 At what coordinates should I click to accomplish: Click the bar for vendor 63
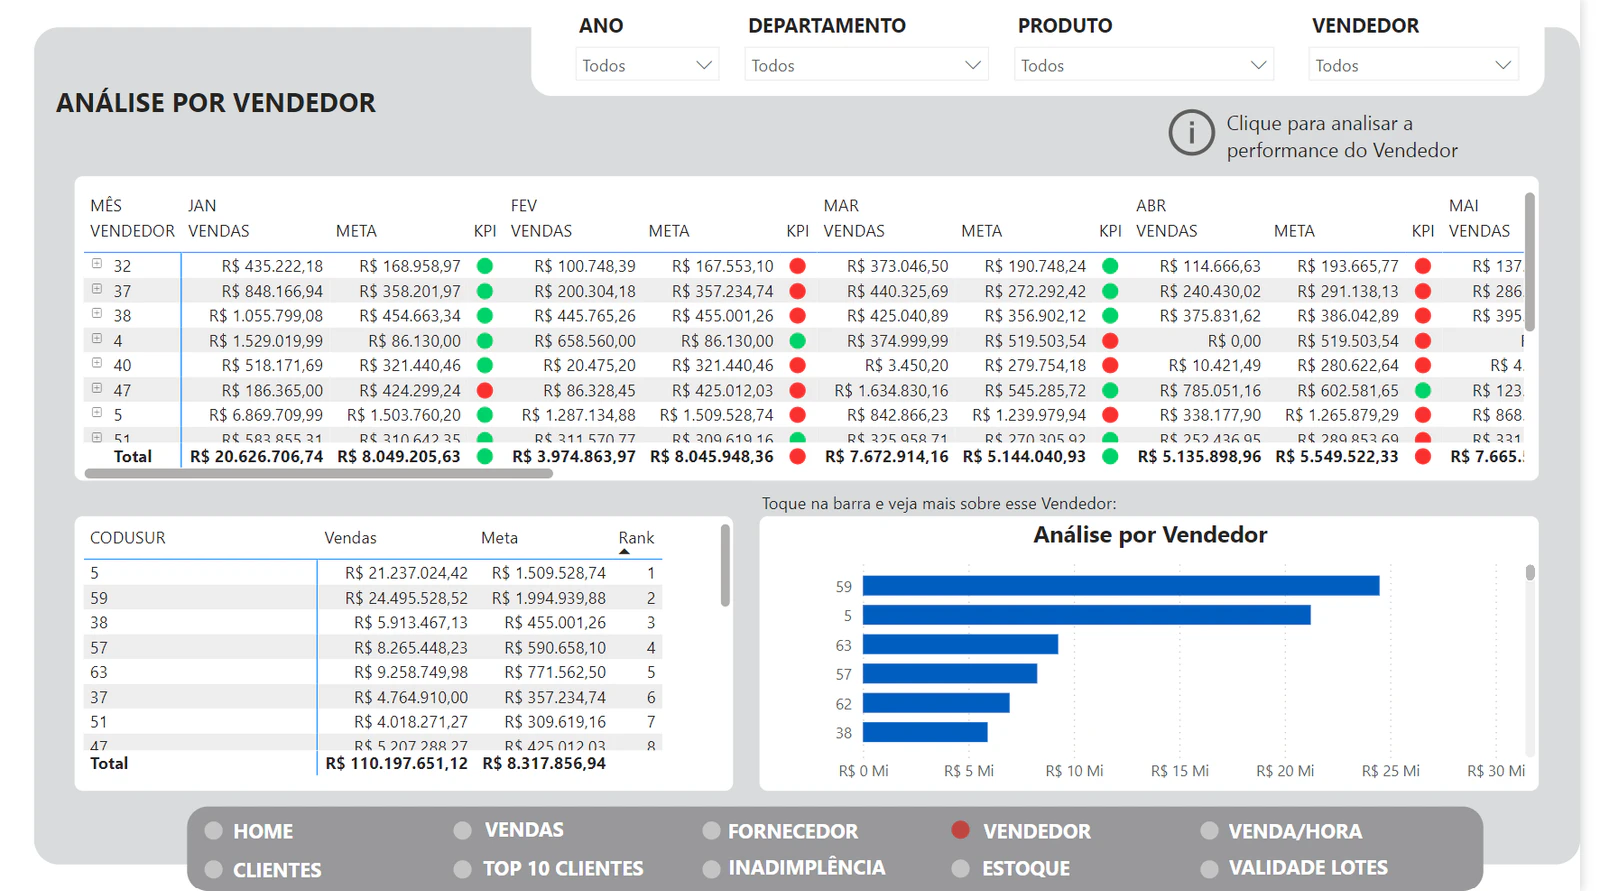pos(960,645)
